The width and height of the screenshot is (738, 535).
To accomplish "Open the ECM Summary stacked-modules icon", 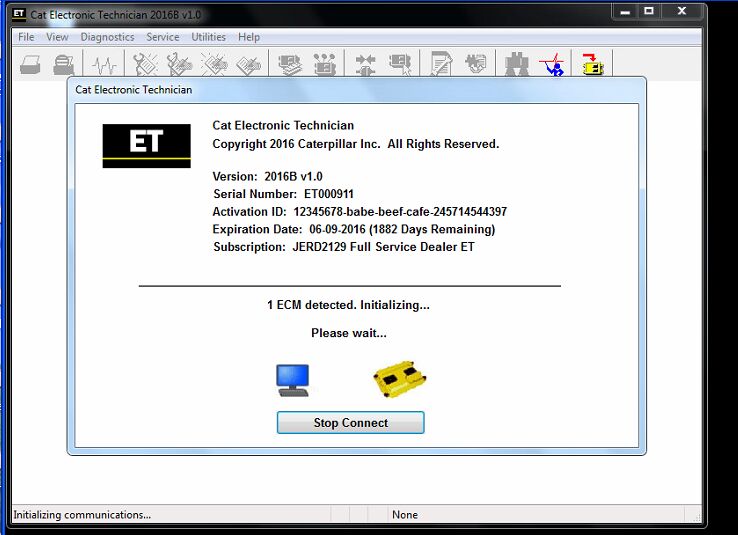I will 289,64.
